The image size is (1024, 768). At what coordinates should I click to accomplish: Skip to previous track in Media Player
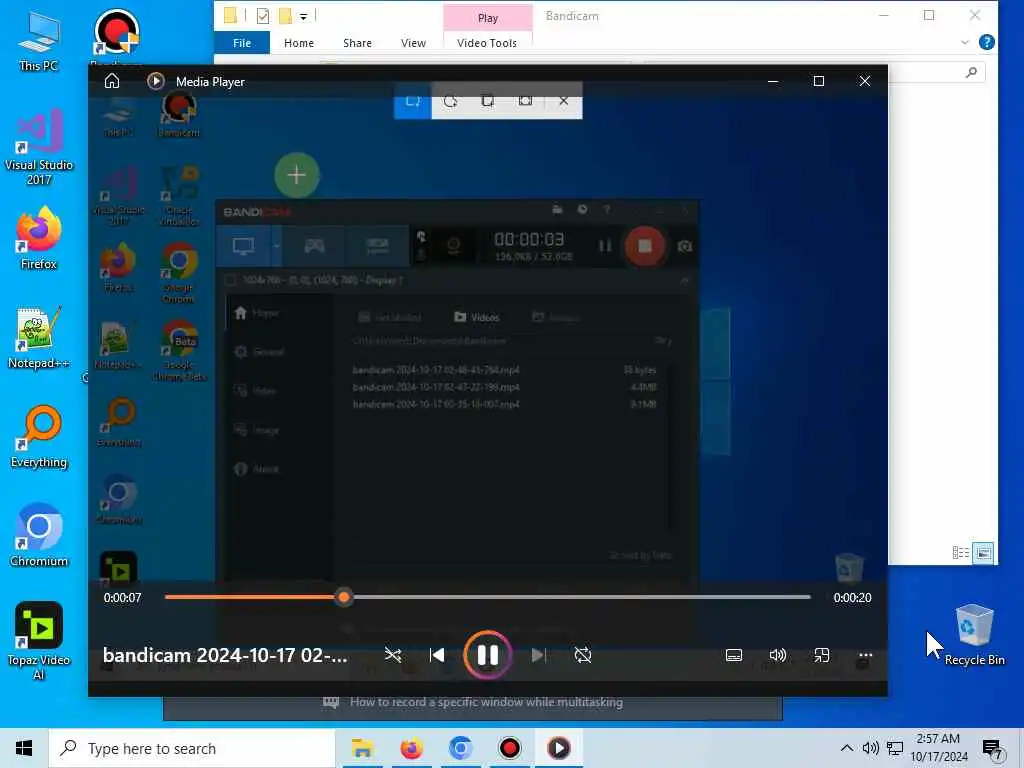(437, 655)
